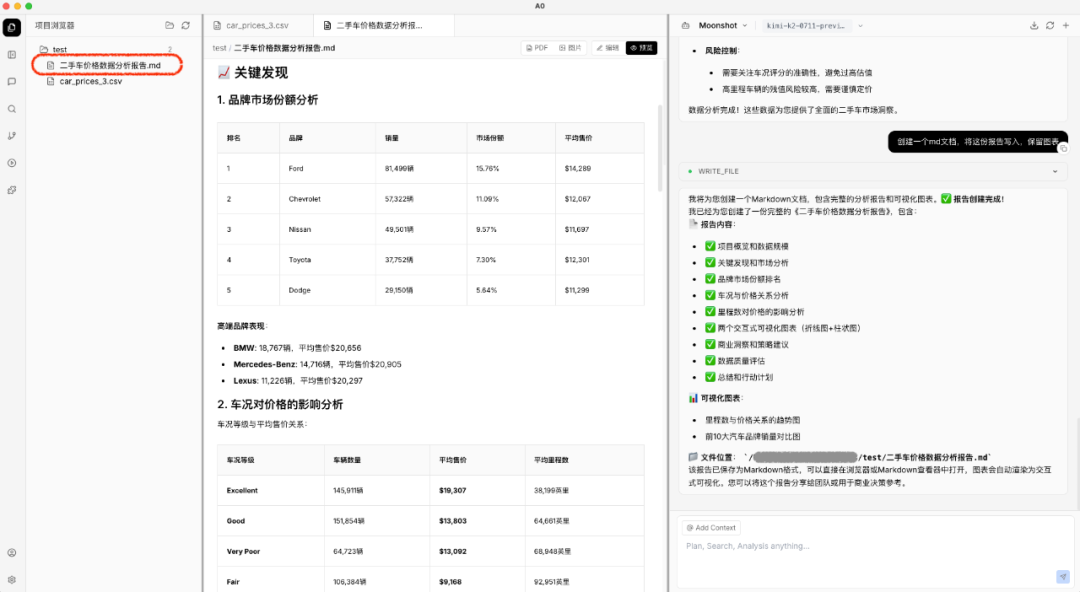Open the git branch icon in the sidebar
This screenshot has width=1080, height=592.
click(x=12, y=136)
